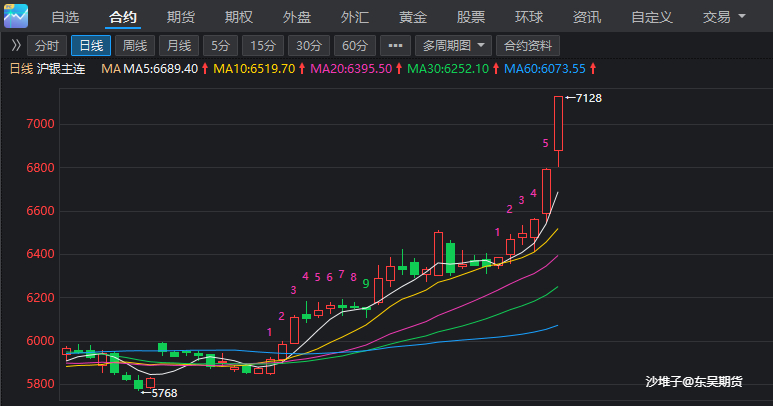Screen dimensions: 773x406
Task: Click the 6800 price axis label
Action: tap(40, 168)
